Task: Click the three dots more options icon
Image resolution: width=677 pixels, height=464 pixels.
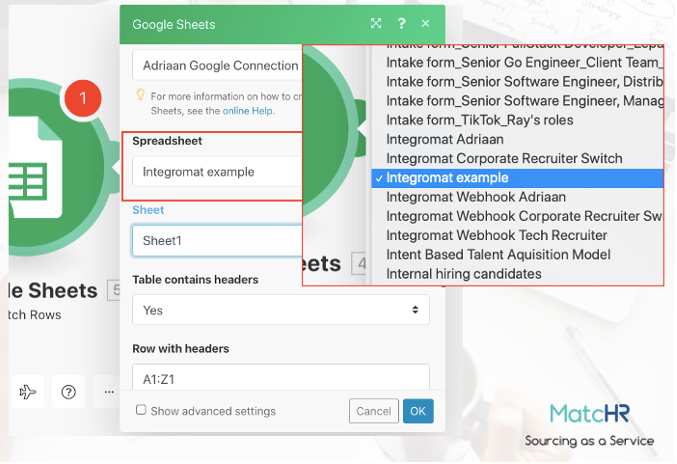Action: tap(104, 392)
